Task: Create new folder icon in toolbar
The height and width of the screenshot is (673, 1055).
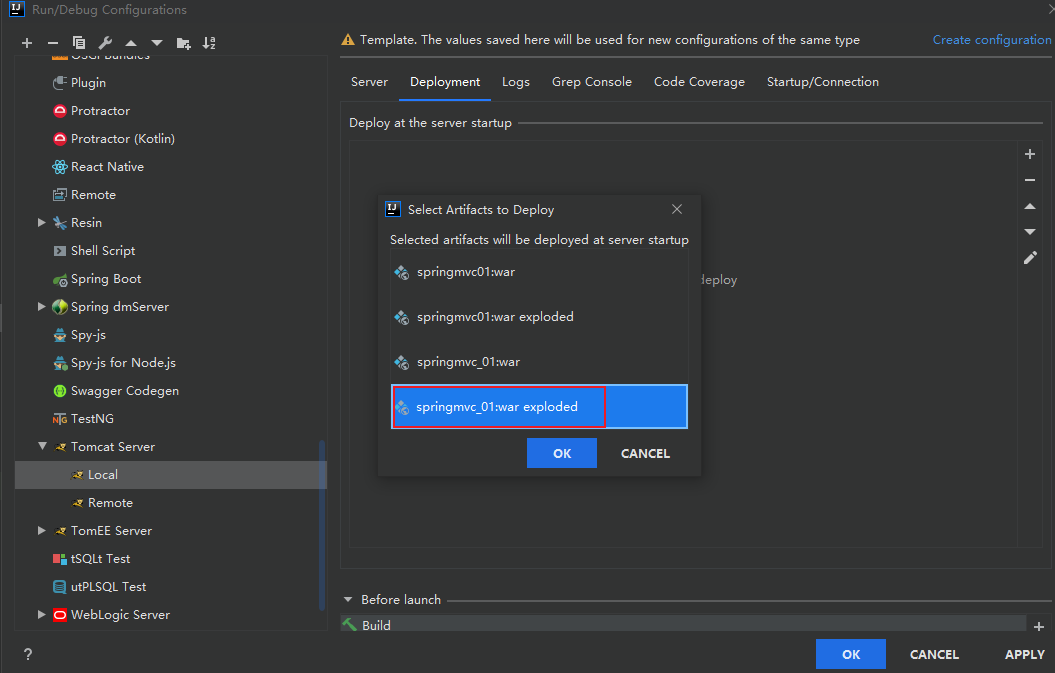Action: pos(183,43)
